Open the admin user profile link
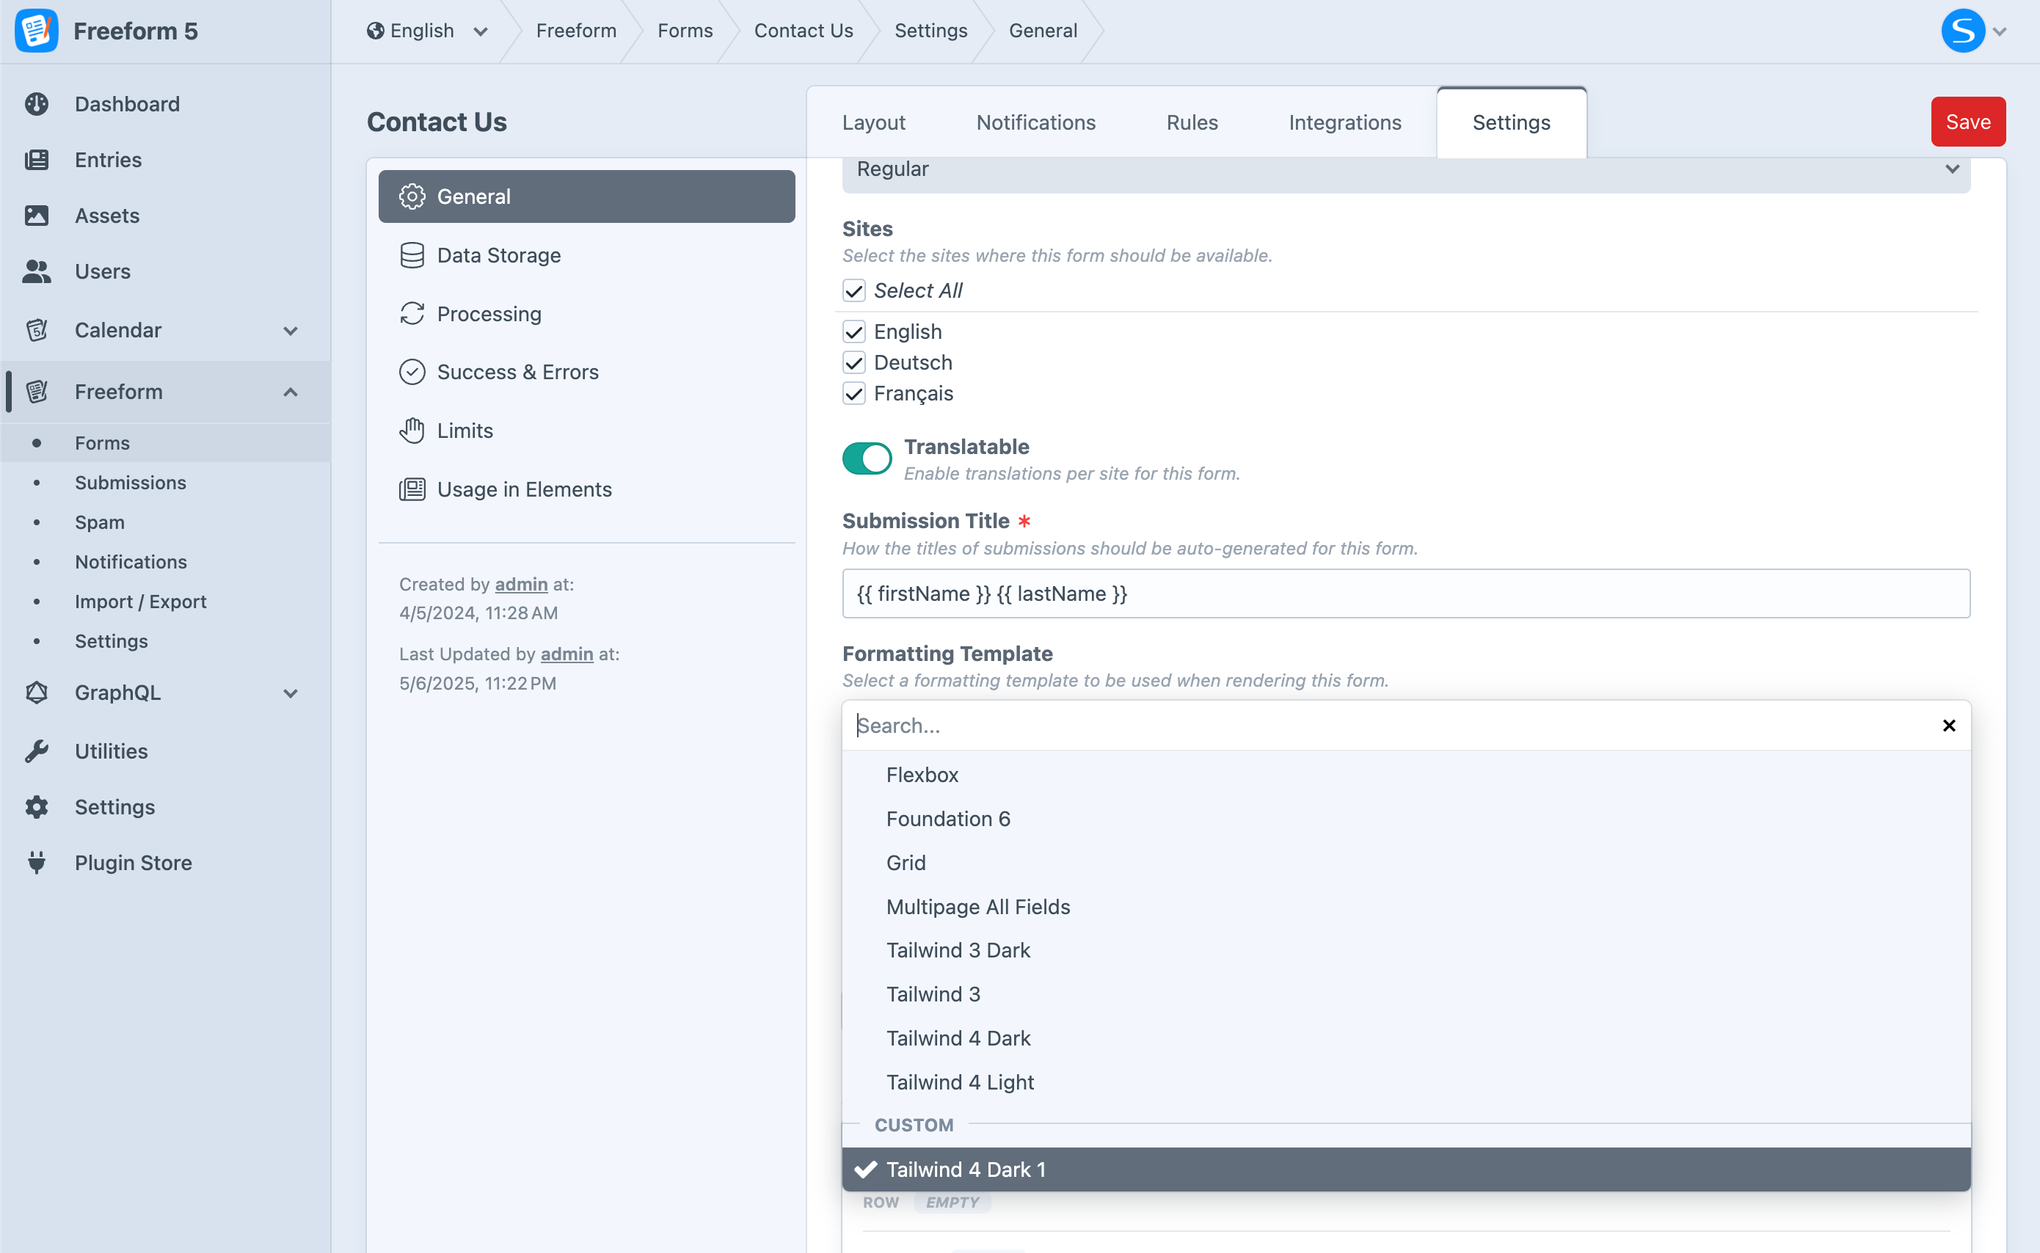Viewport: 2040px width, 1253px height. (x=520, y=584)
